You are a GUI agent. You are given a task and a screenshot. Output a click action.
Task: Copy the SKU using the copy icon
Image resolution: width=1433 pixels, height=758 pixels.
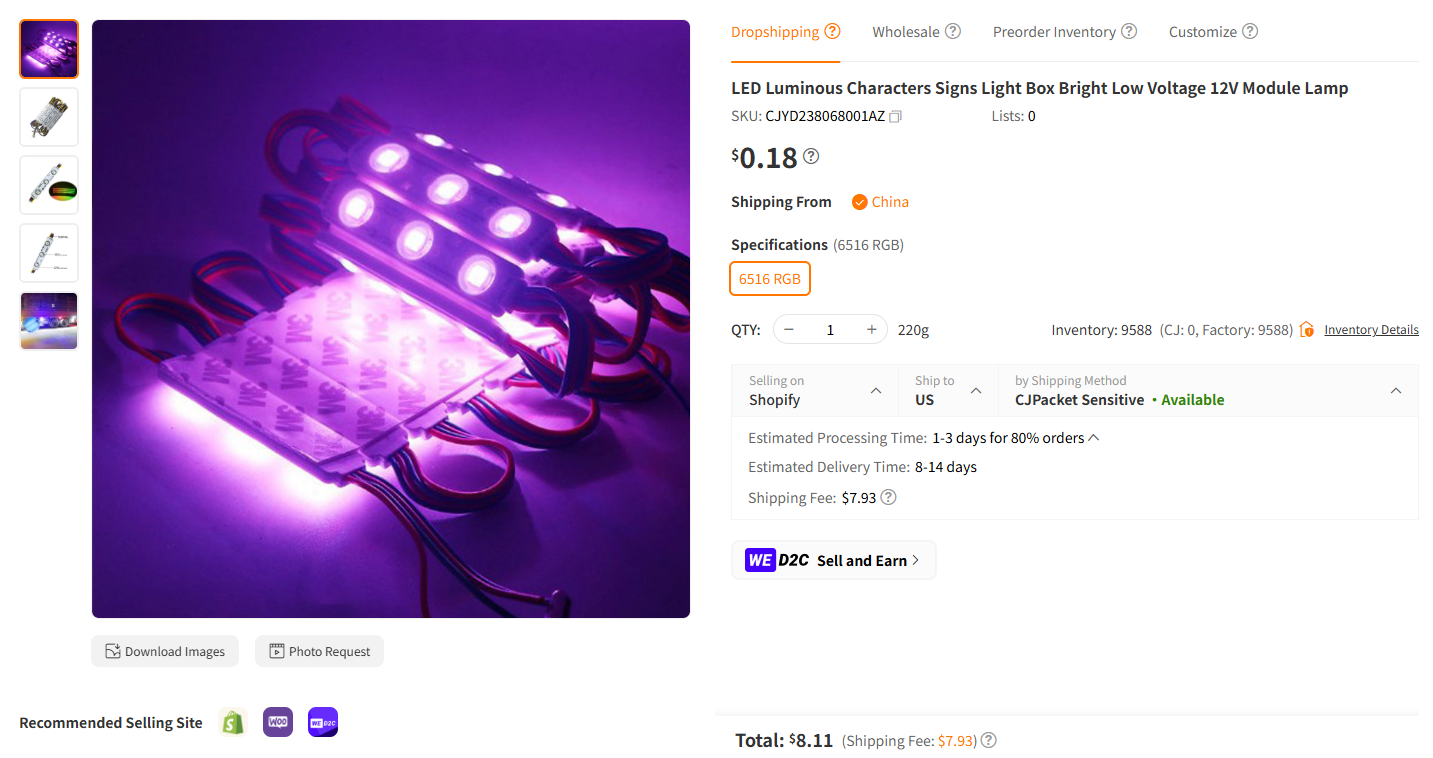[x=895, y=116]
